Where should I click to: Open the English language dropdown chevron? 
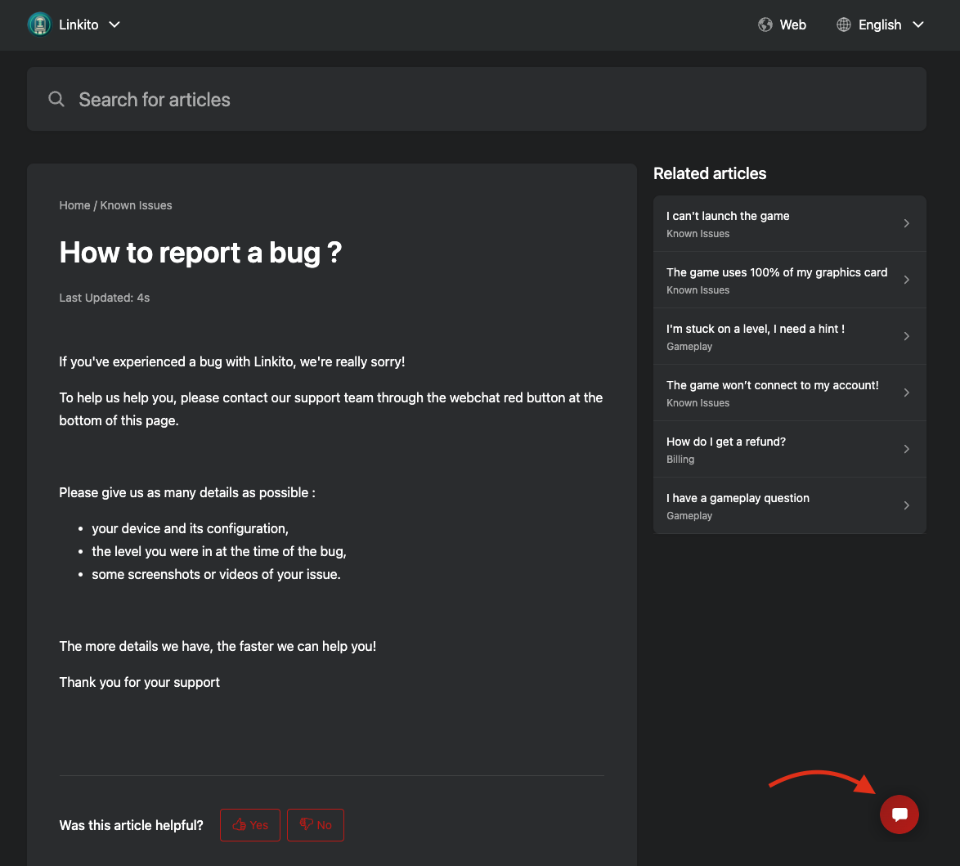point(918,24)
